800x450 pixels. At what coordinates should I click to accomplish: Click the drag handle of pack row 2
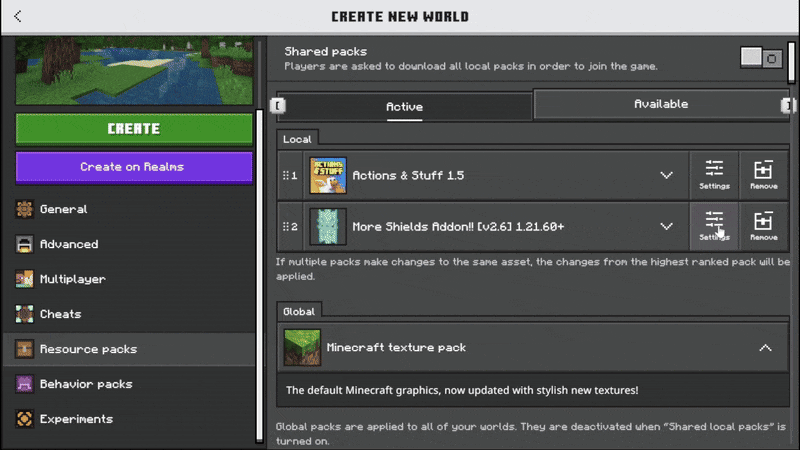[x=286, y=226]
